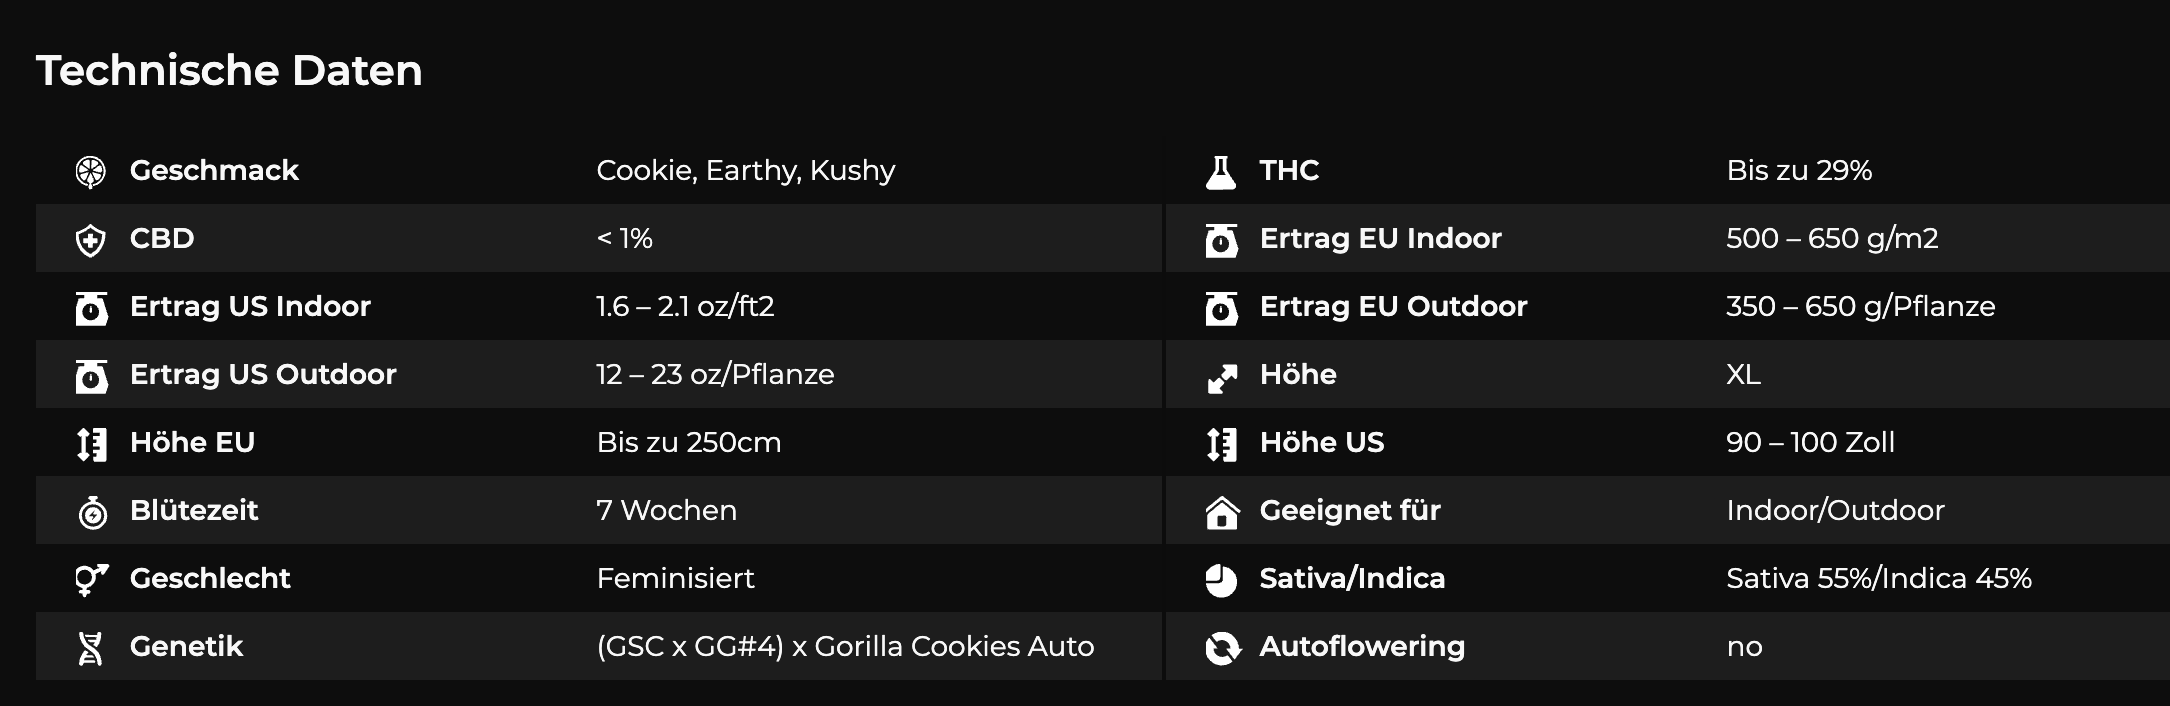The width and height of the screenshot is (2170, 706).
Task: Click the flask icon next to THC
Action: [1220, 172]
